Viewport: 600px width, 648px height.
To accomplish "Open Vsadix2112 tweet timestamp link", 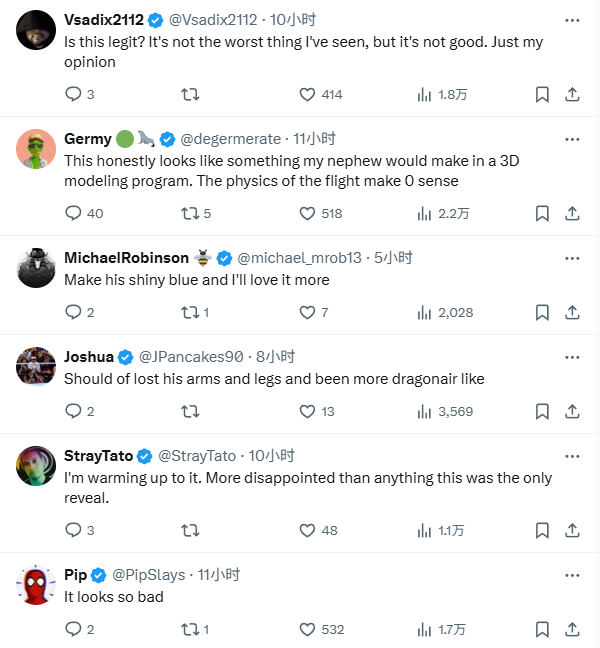I will point(267,20).
